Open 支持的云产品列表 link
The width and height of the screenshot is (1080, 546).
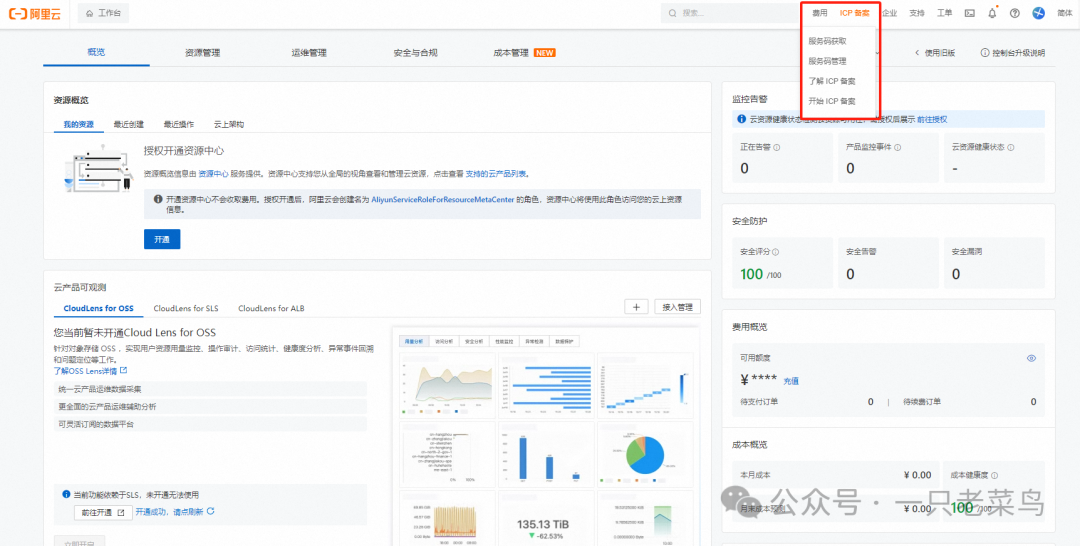click(x=497, y=174)
